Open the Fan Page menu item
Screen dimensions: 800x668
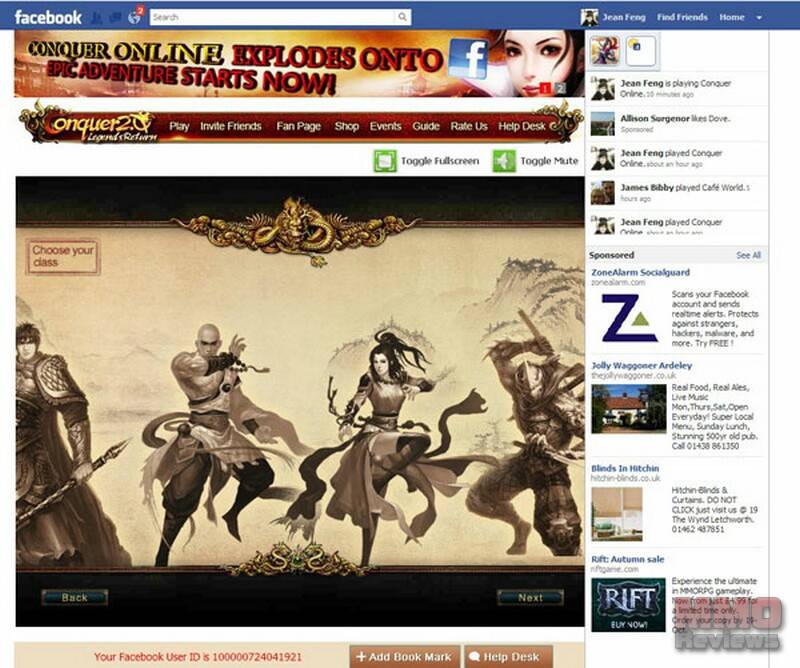pyautogui.click(x=298, y=127)
